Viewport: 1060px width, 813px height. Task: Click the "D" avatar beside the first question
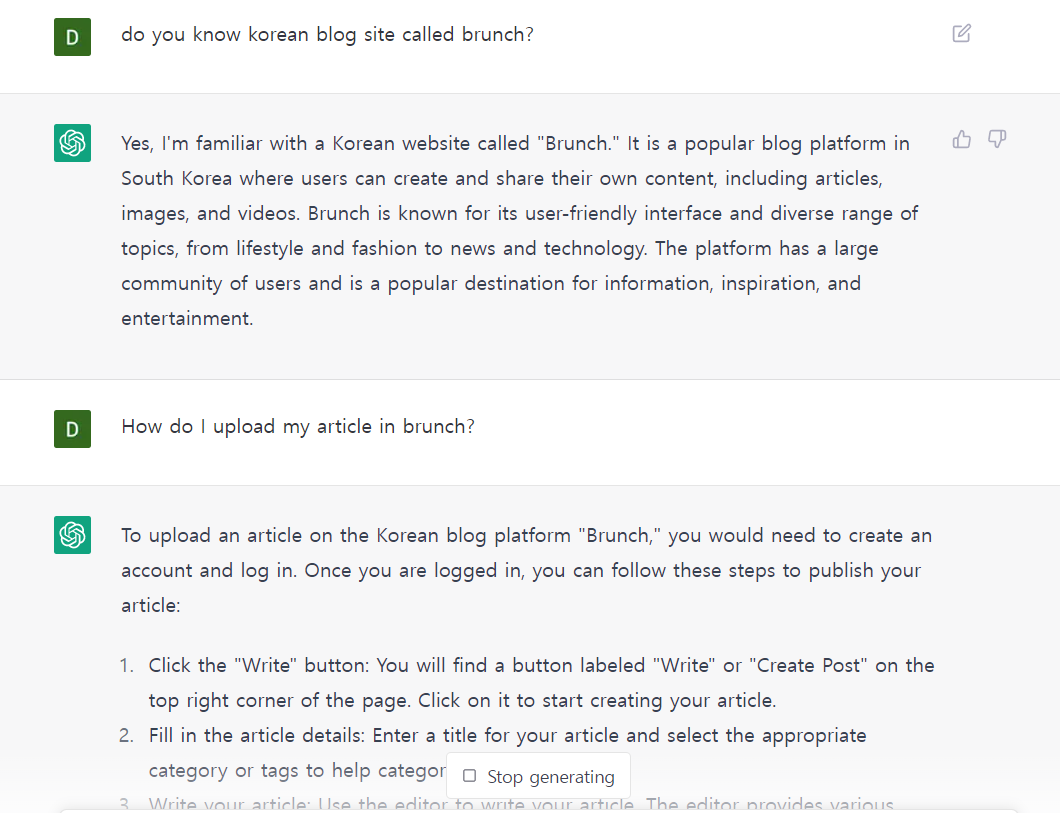(72, 37)
